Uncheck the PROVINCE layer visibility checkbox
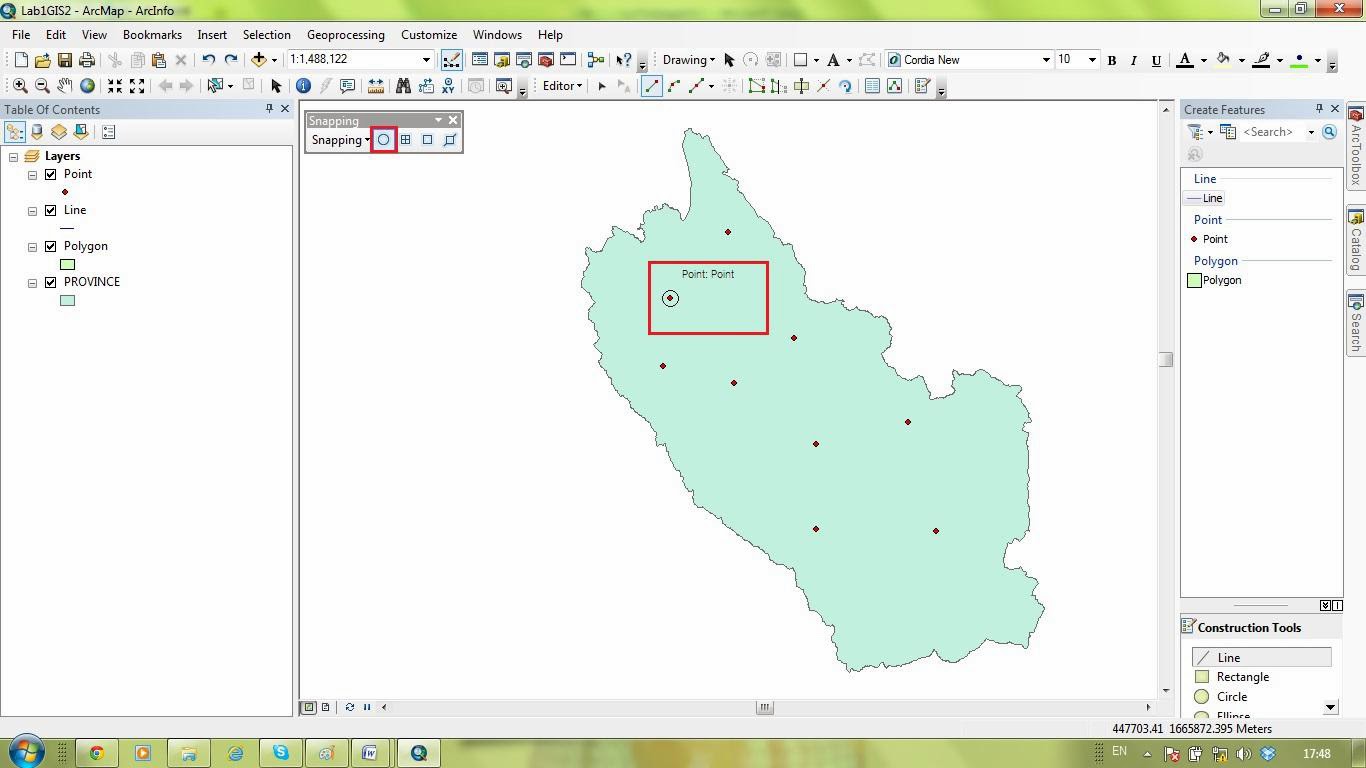This screenshot has height=768, width=1366. 50,282
